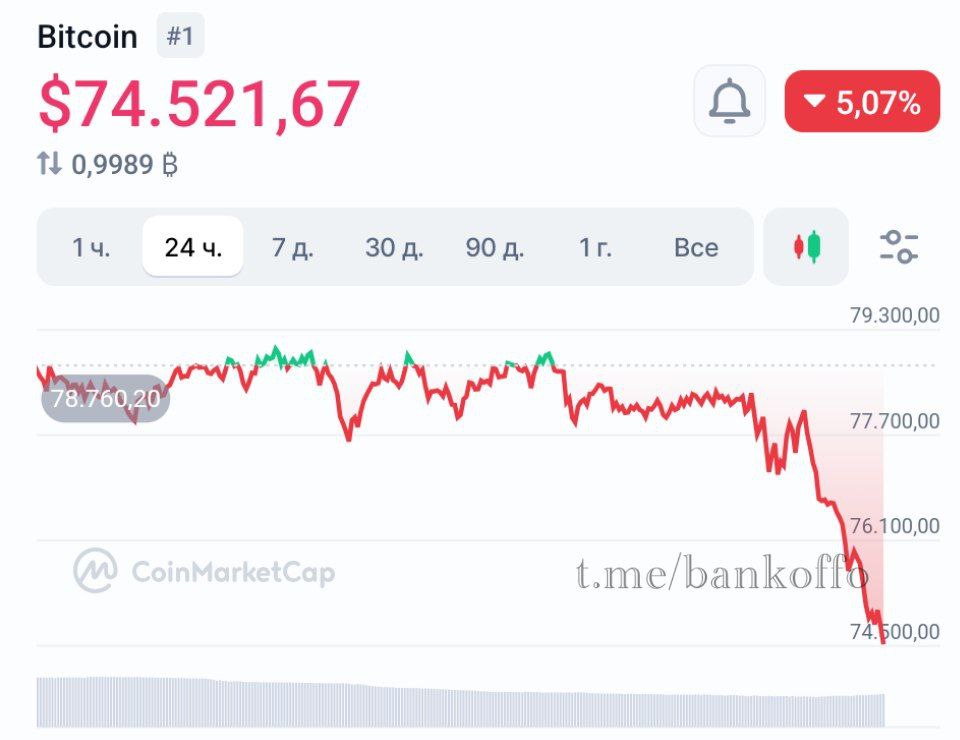The width and height of the screenshot is (960, 740).
Task: Show the 1 г. price chart
Action: click(x=595, y=247)
